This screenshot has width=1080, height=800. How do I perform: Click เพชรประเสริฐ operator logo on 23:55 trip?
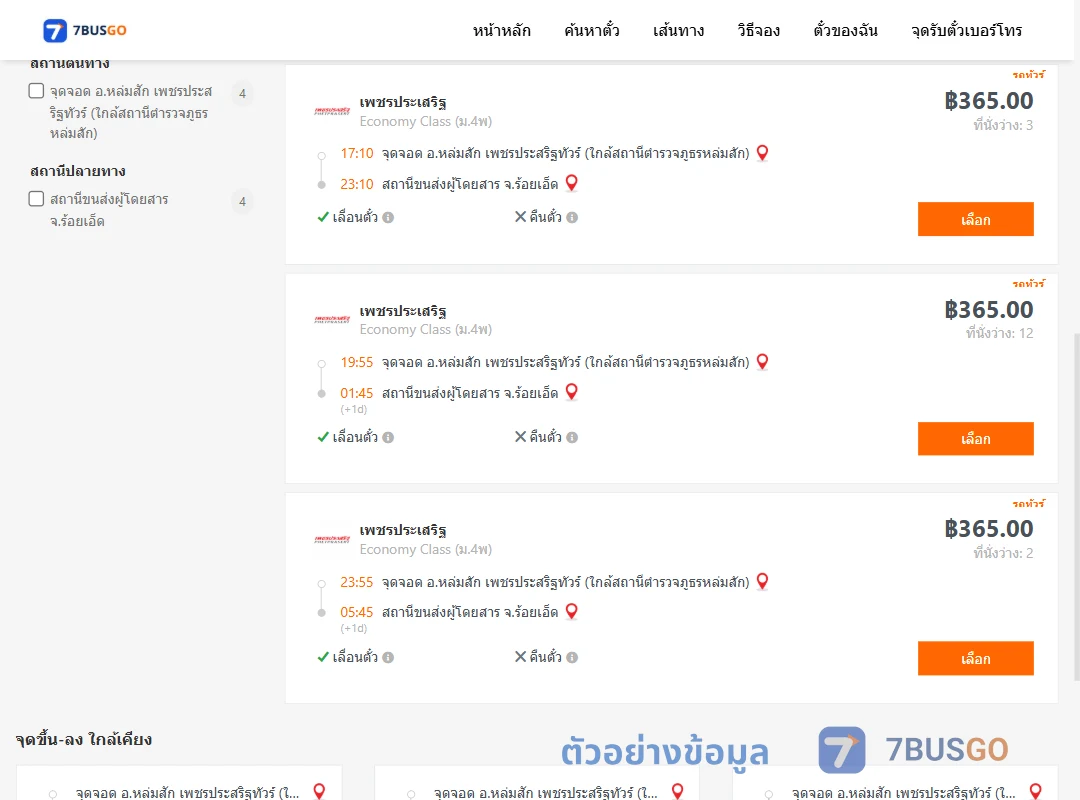(x=332, y=540)
